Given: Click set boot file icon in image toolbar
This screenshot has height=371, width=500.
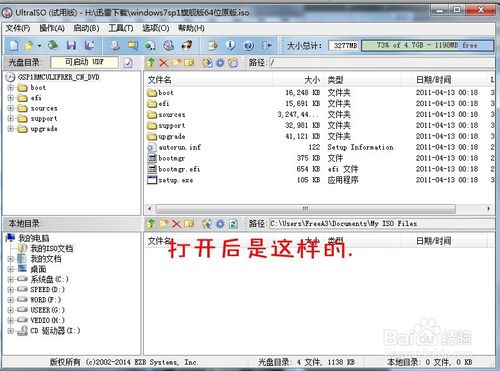Looking at the screenshot, I should pos(233,63).
